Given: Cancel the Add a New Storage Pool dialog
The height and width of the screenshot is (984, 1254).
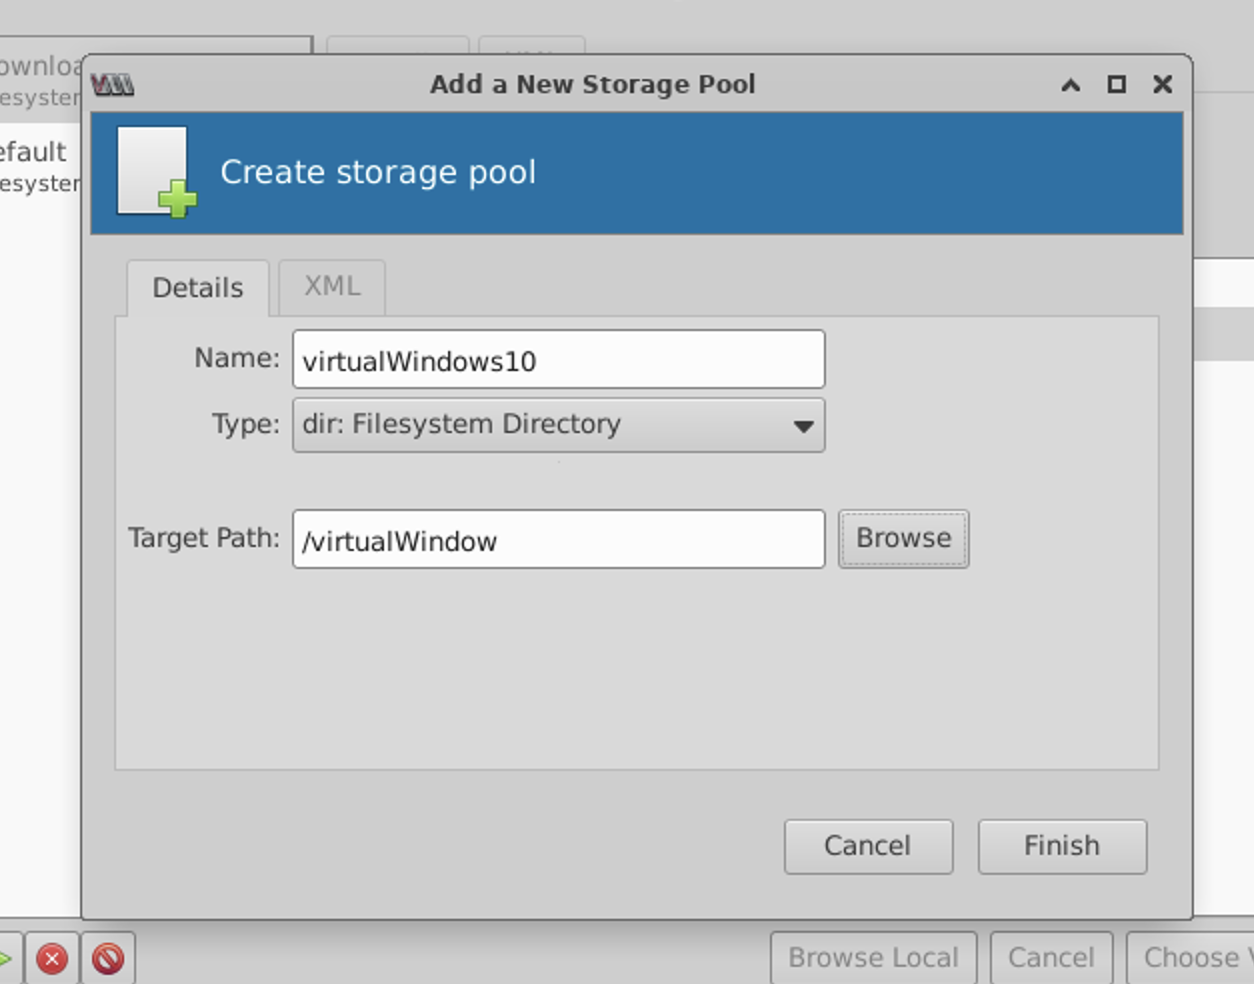Looking at the screenshot, I should point(868,847).
